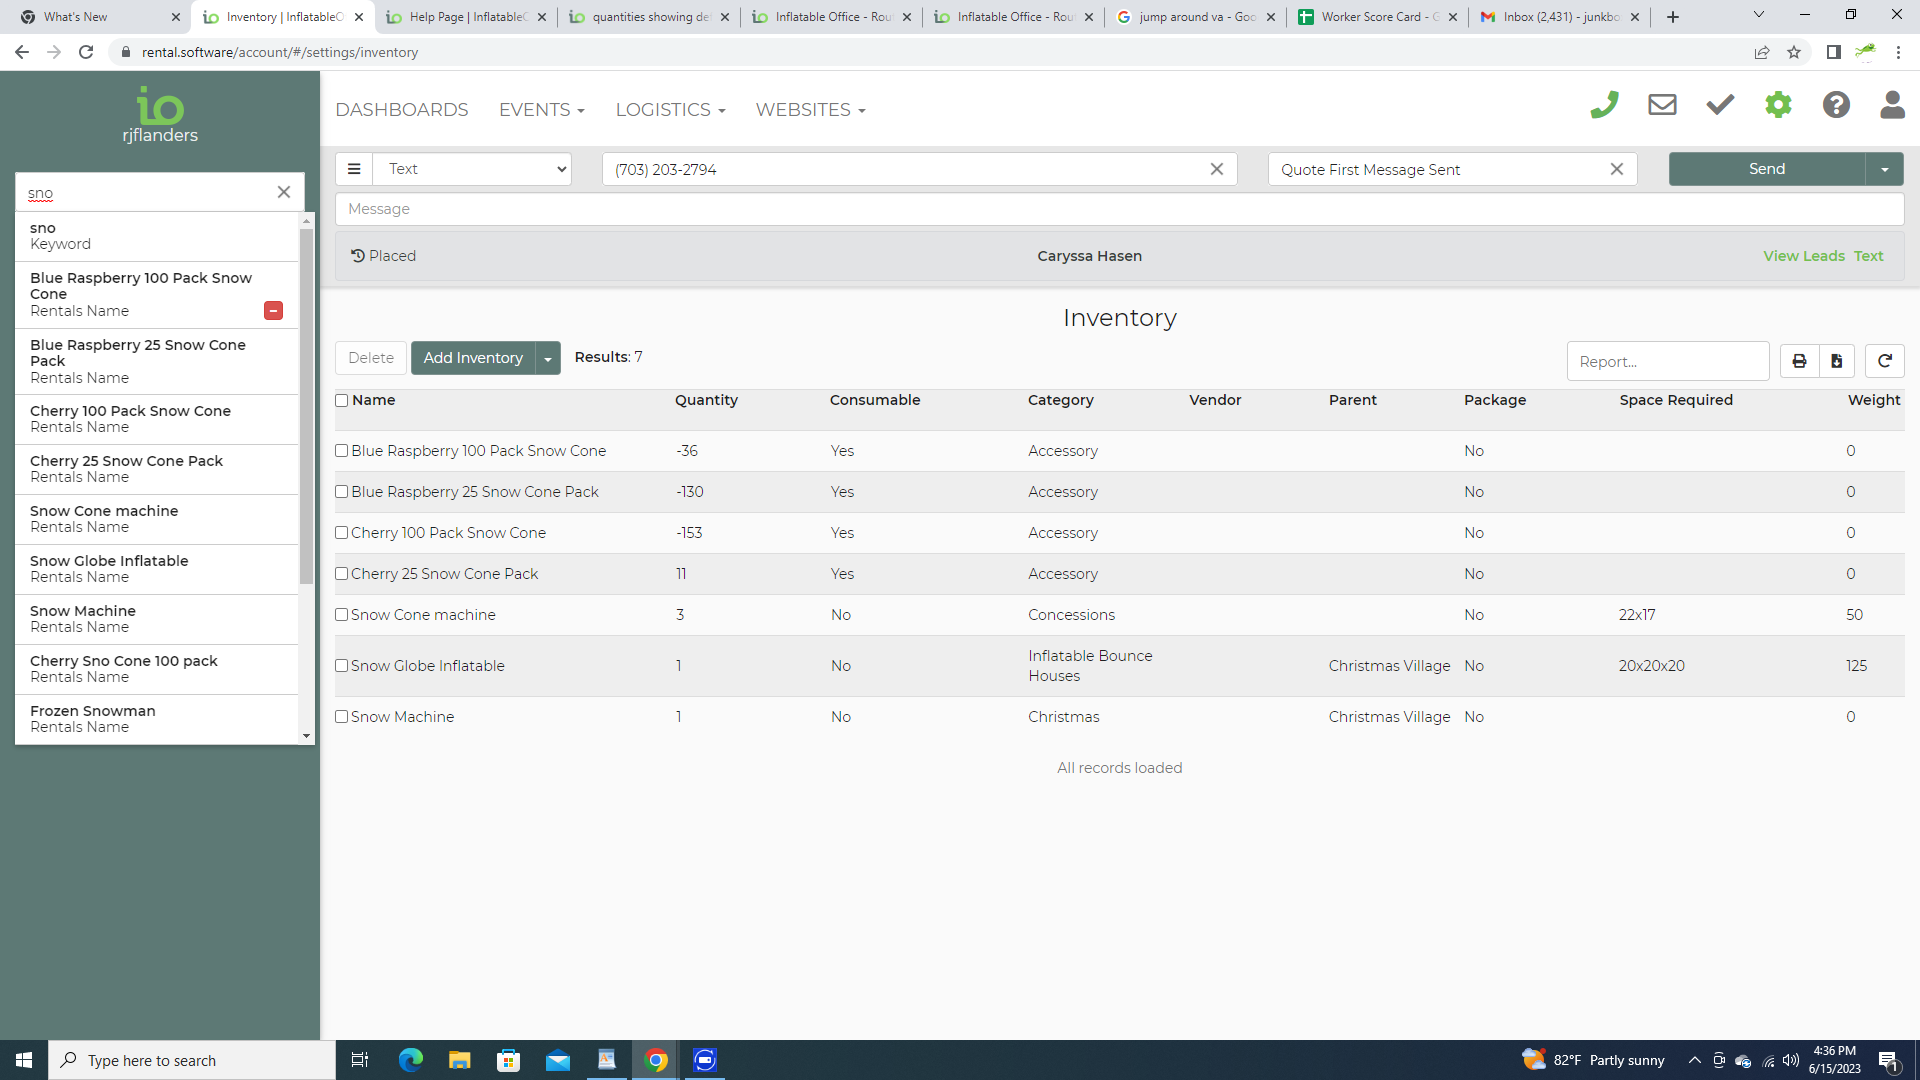Expand the Add Inventory dropdown arrow
The height and width of the screenshot is (1080, 1920).
548,358
